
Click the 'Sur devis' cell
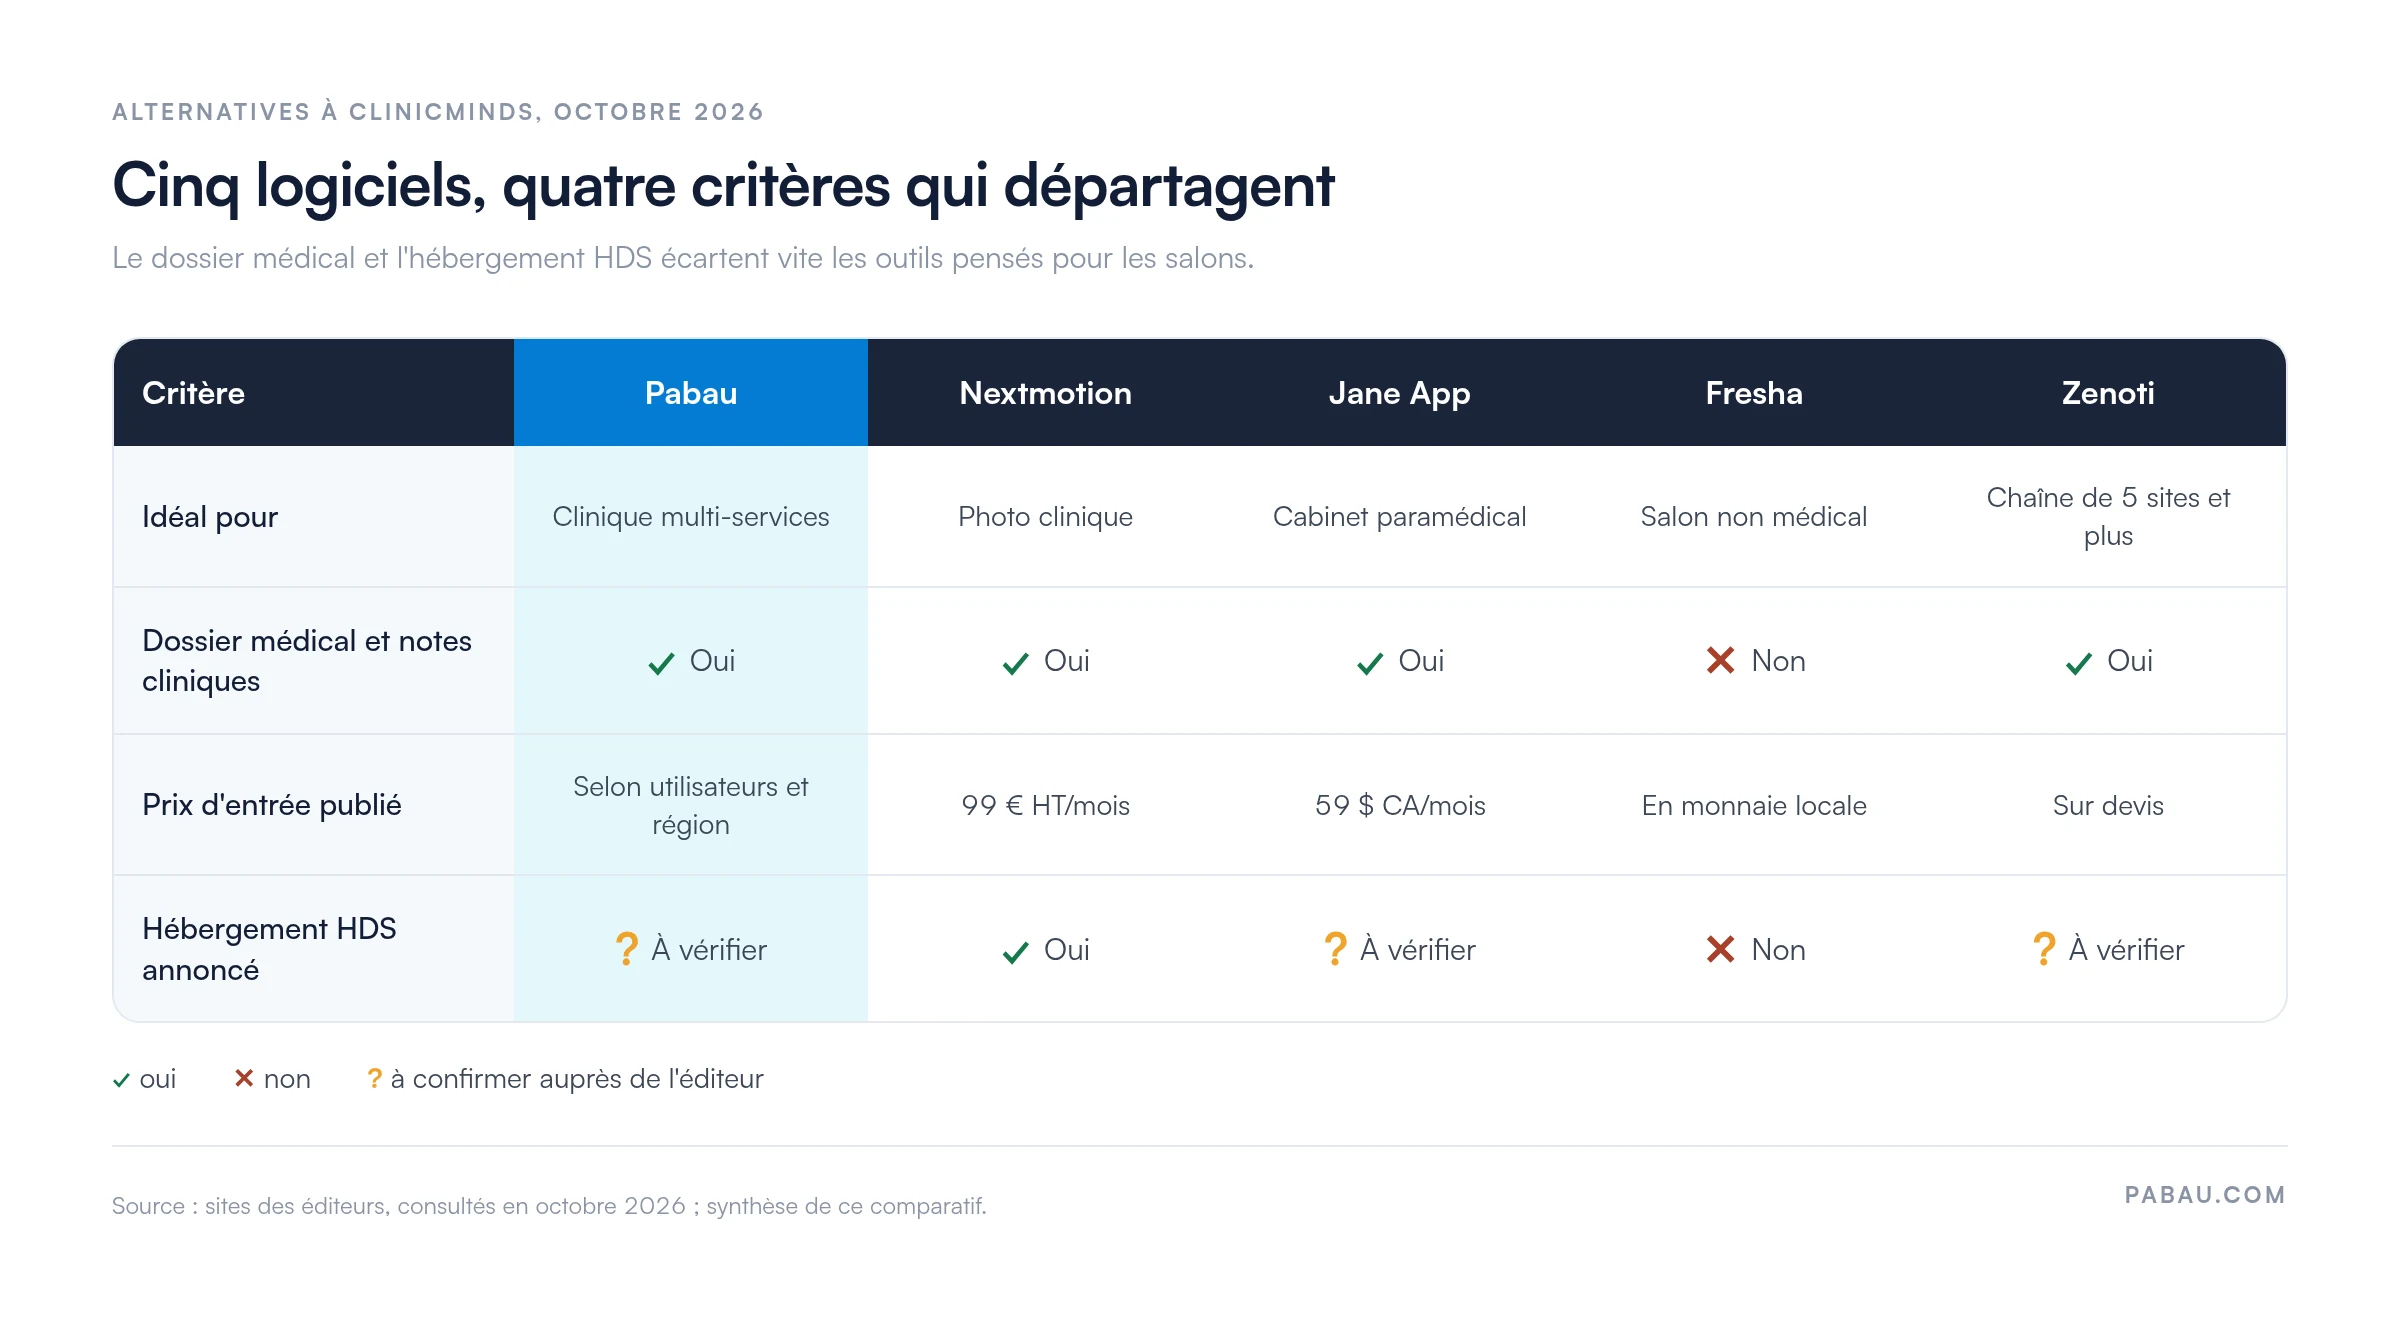(x=2108, y=805)
